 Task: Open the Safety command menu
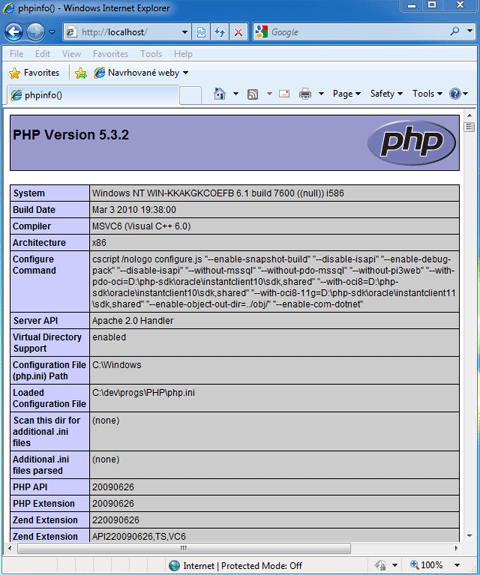pos(386,94)
